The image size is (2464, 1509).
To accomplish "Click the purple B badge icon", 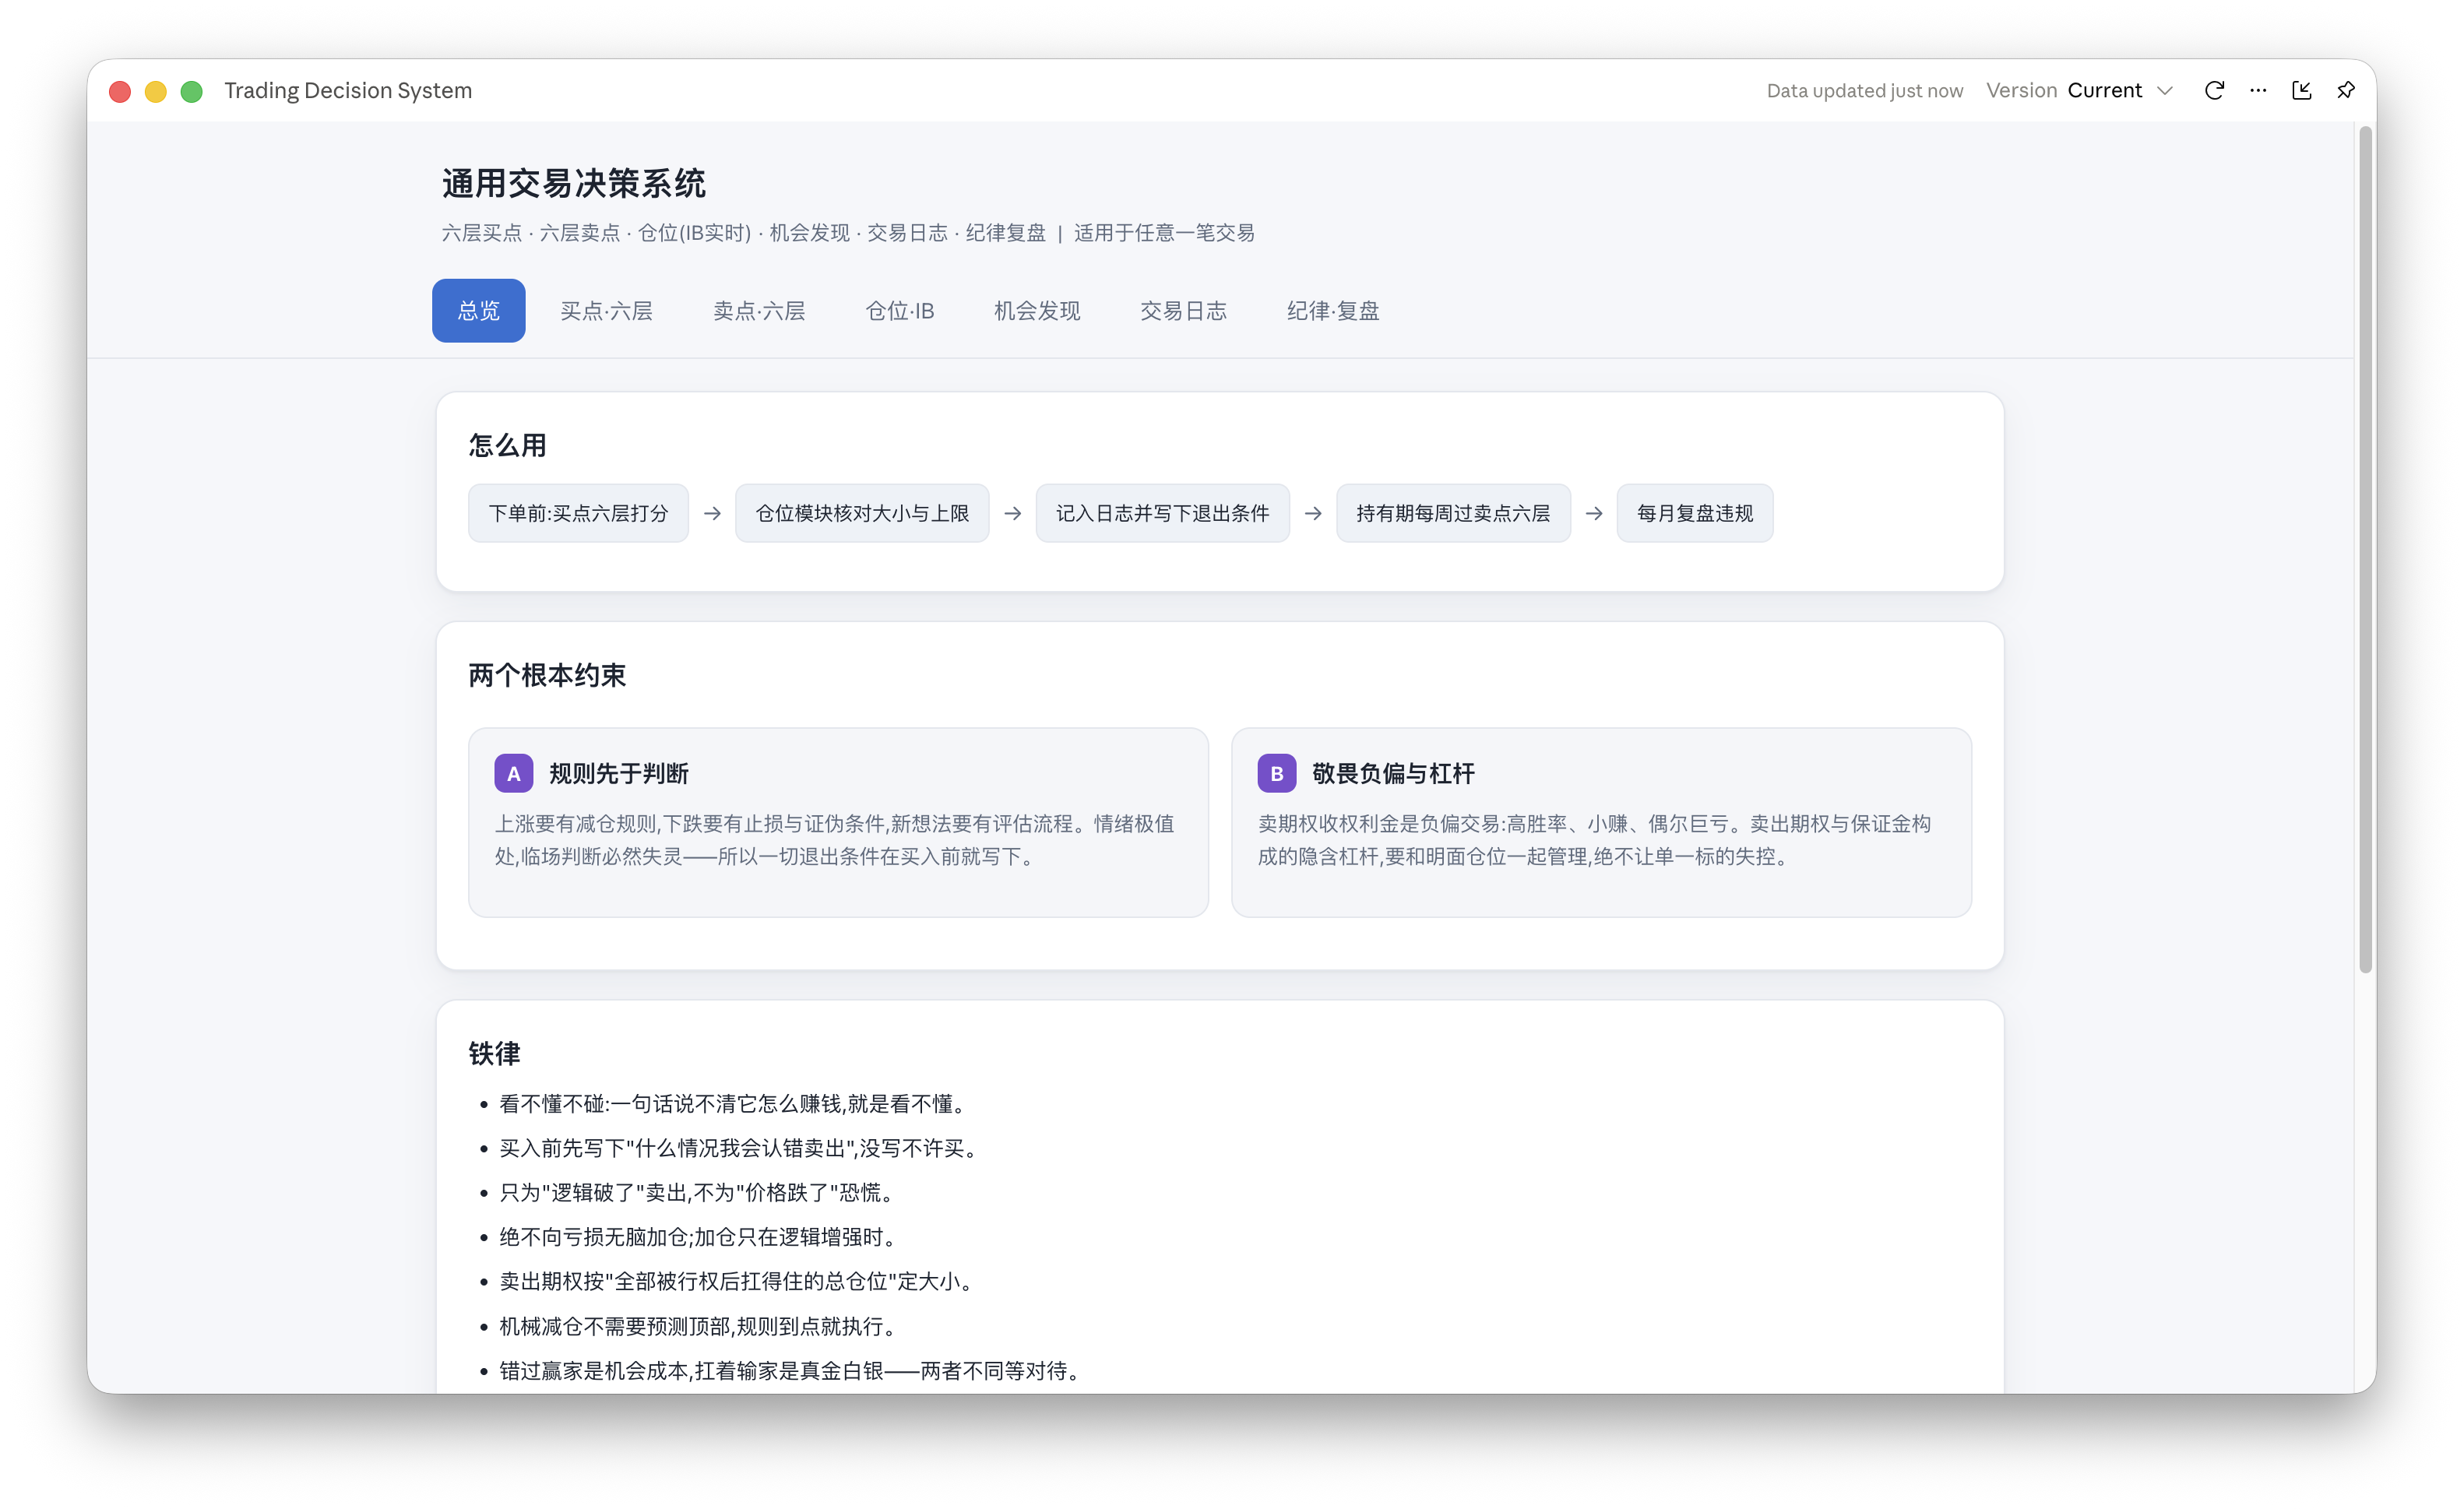I will click(1276, 773).
